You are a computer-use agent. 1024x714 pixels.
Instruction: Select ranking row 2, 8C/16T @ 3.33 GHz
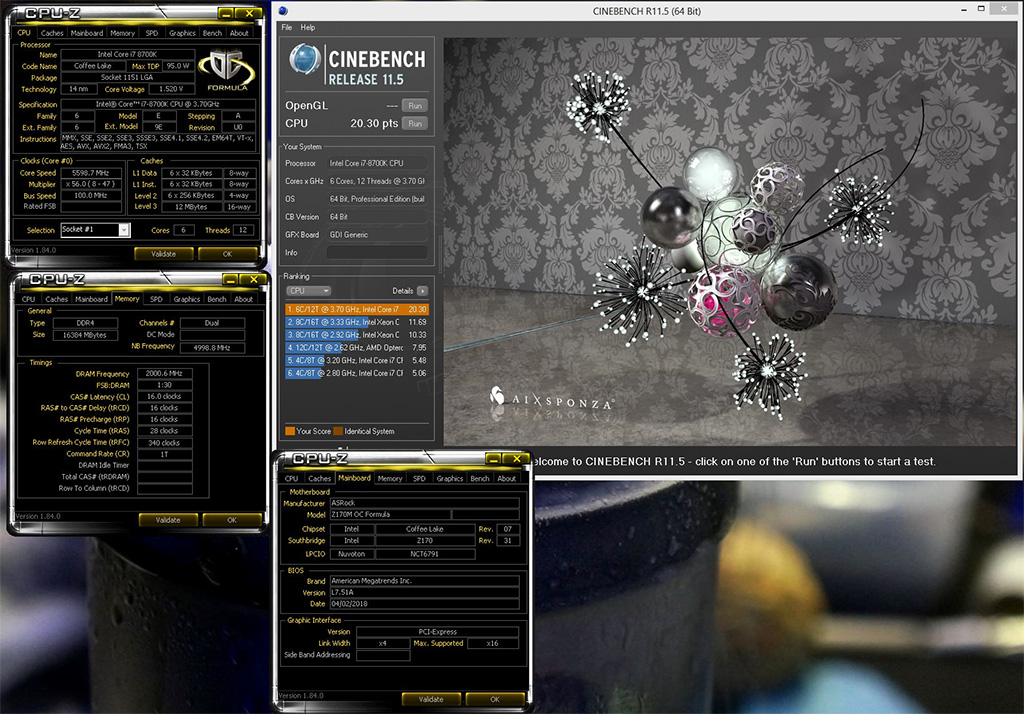[357, 322]
